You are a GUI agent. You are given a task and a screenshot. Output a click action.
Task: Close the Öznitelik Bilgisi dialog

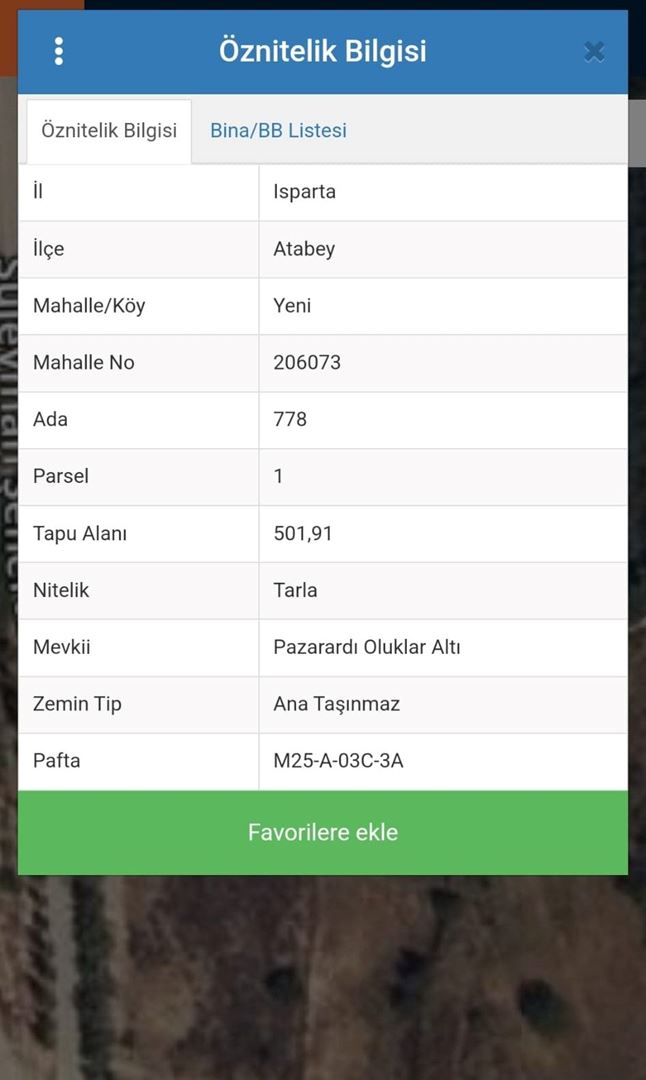point(594,52)
